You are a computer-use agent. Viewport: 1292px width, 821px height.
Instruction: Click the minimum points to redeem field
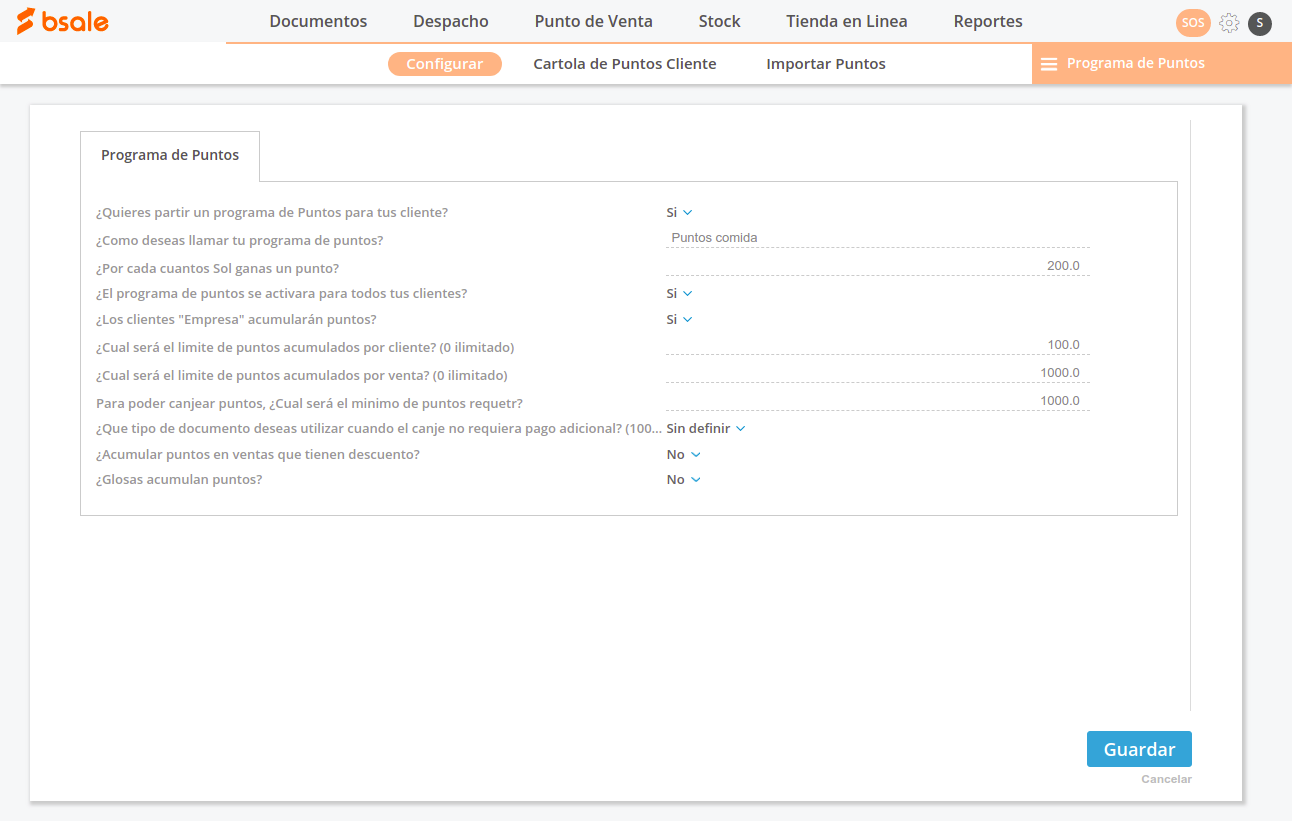click(877, 401)
